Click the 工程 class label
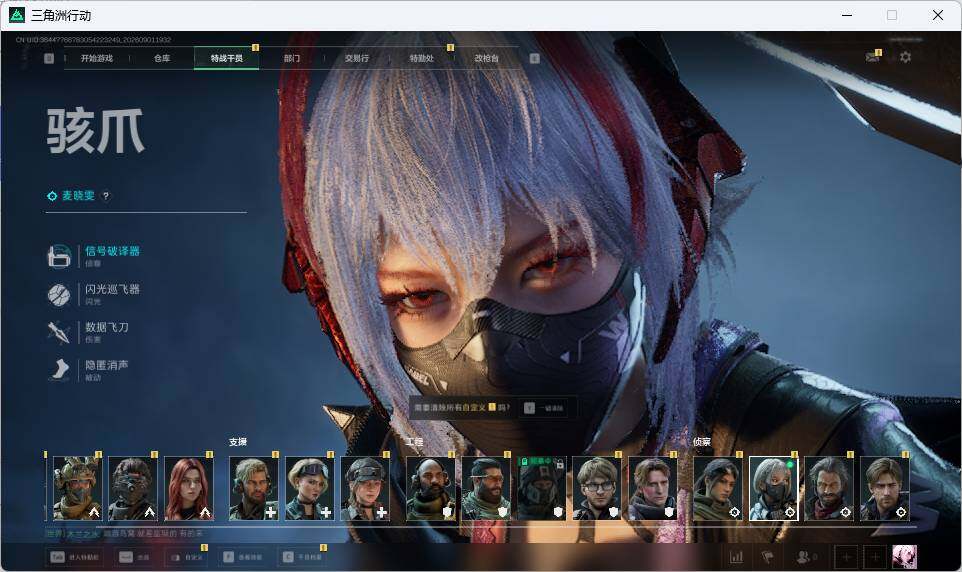 click(x=414, y=442)
